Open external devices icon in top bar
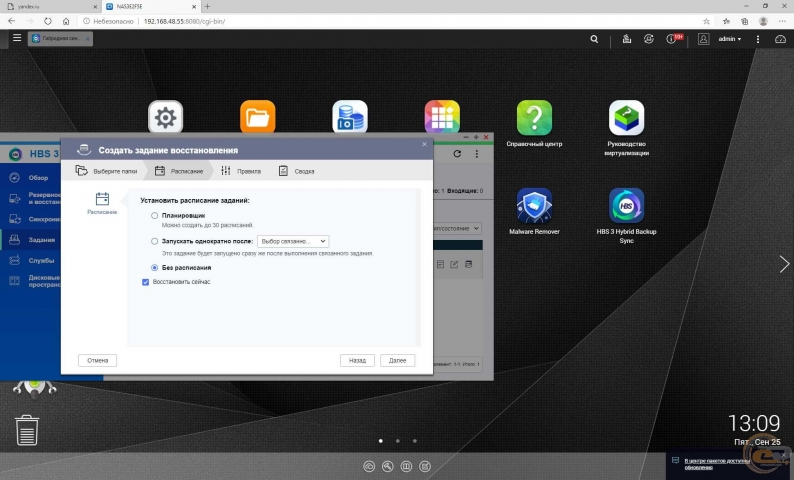This screenshot has height=480, width=794. click(x=649, y=39)
